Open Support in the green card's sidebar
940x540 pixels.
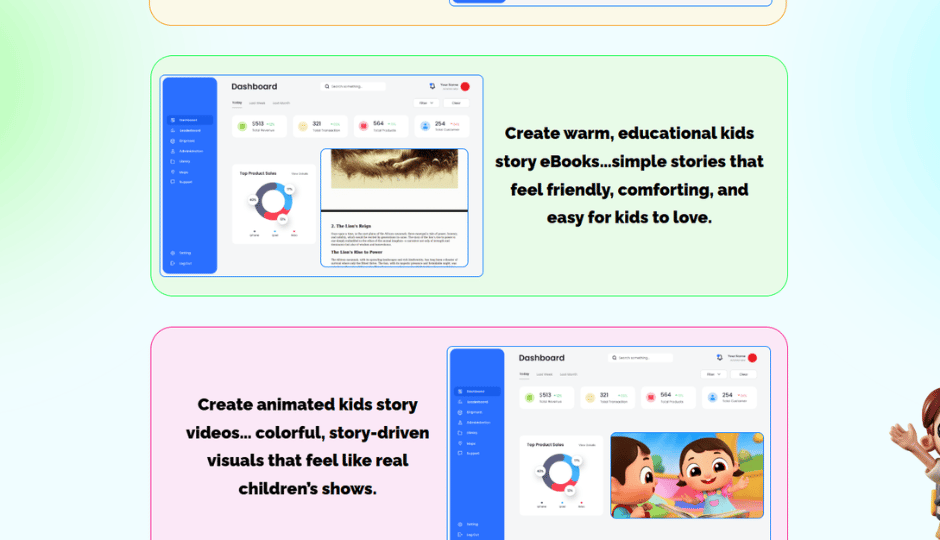[x=182, y=182]
